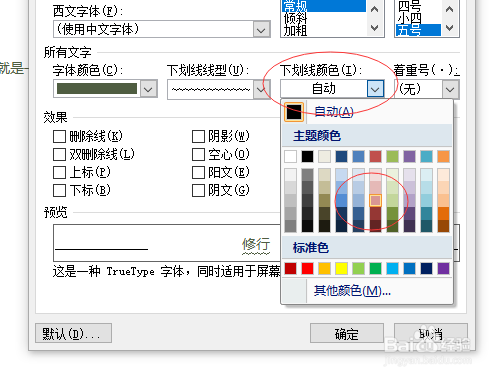Click the font size list scroll down arrow
This screenshot has width=501, height=378.
coord(449,28)
